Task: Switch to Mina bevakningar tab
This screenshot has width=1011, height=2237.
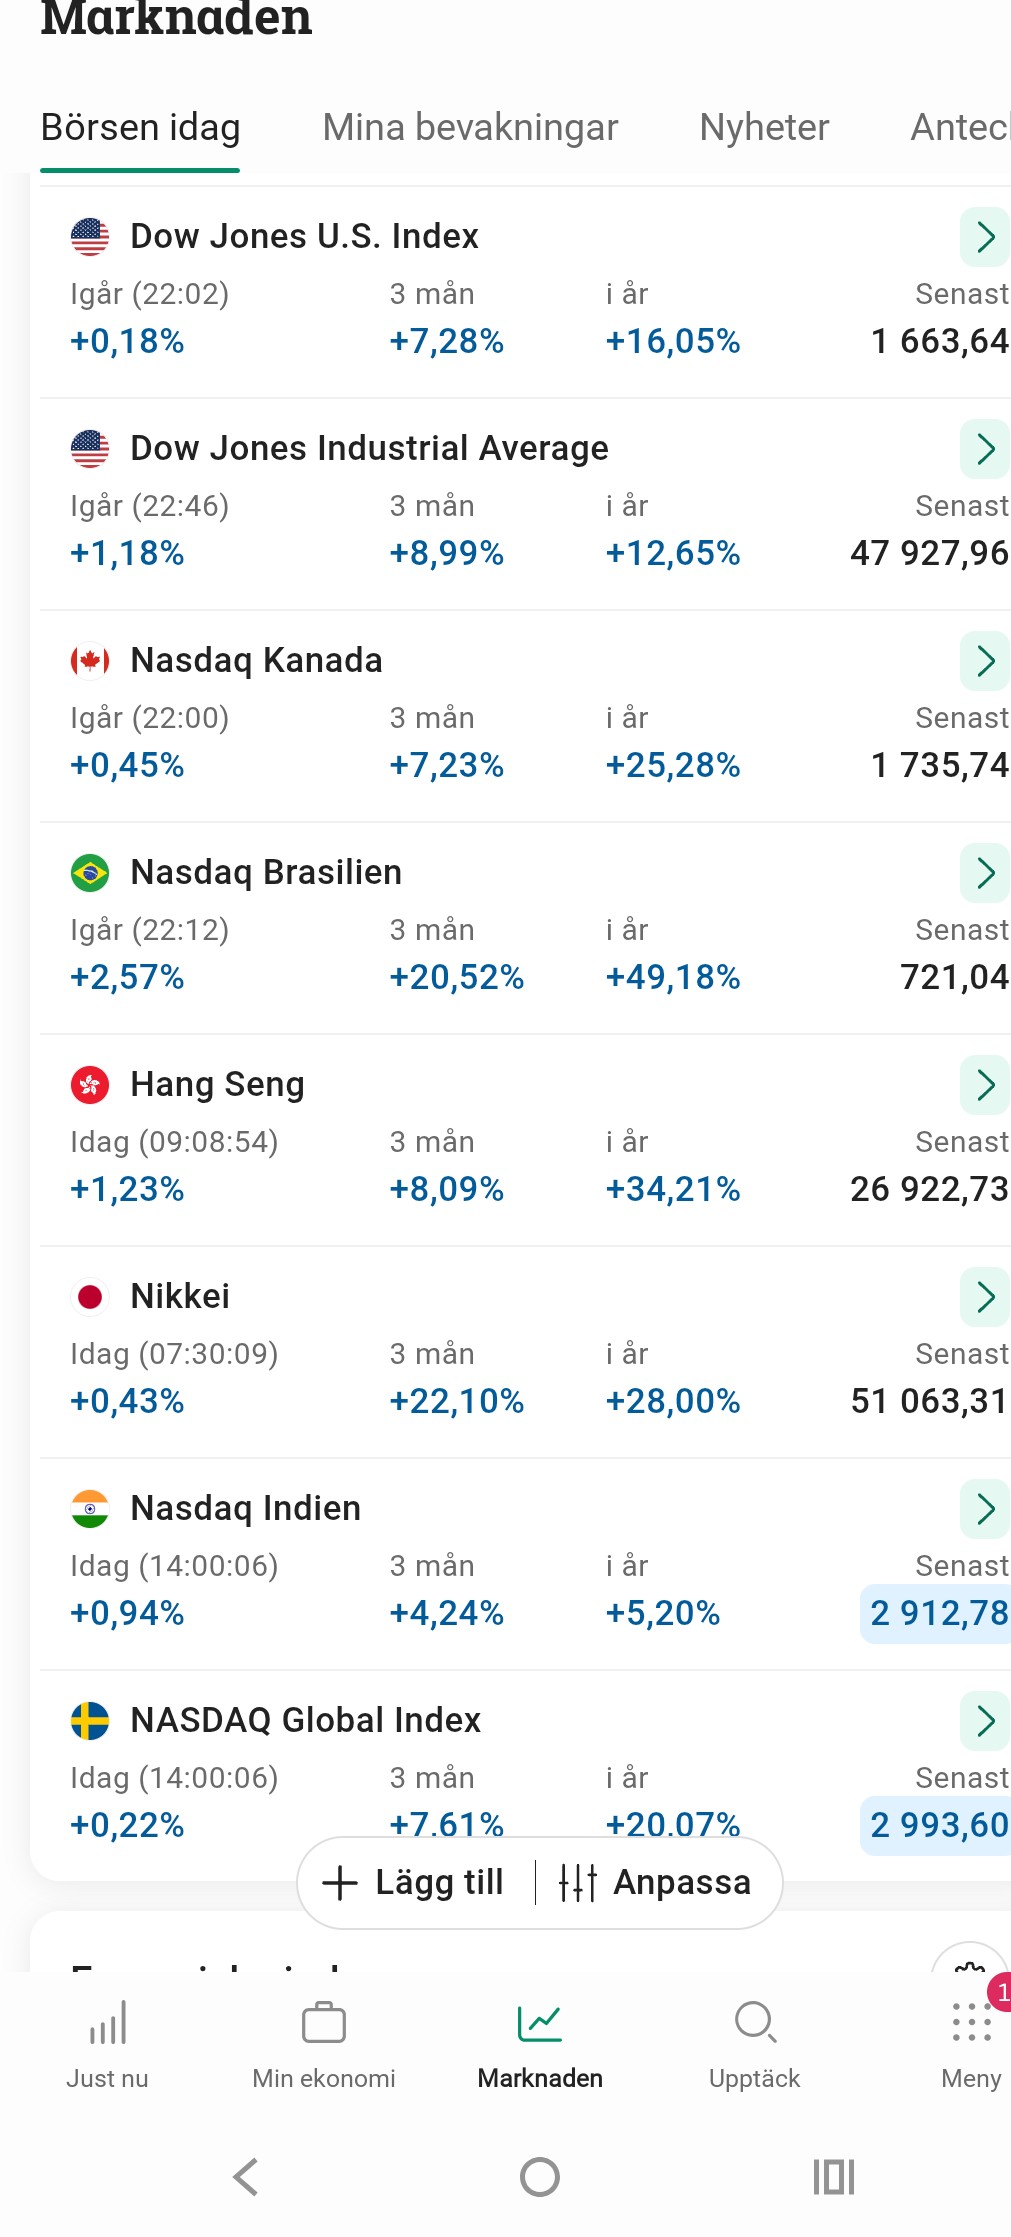Action: [470, 128]
